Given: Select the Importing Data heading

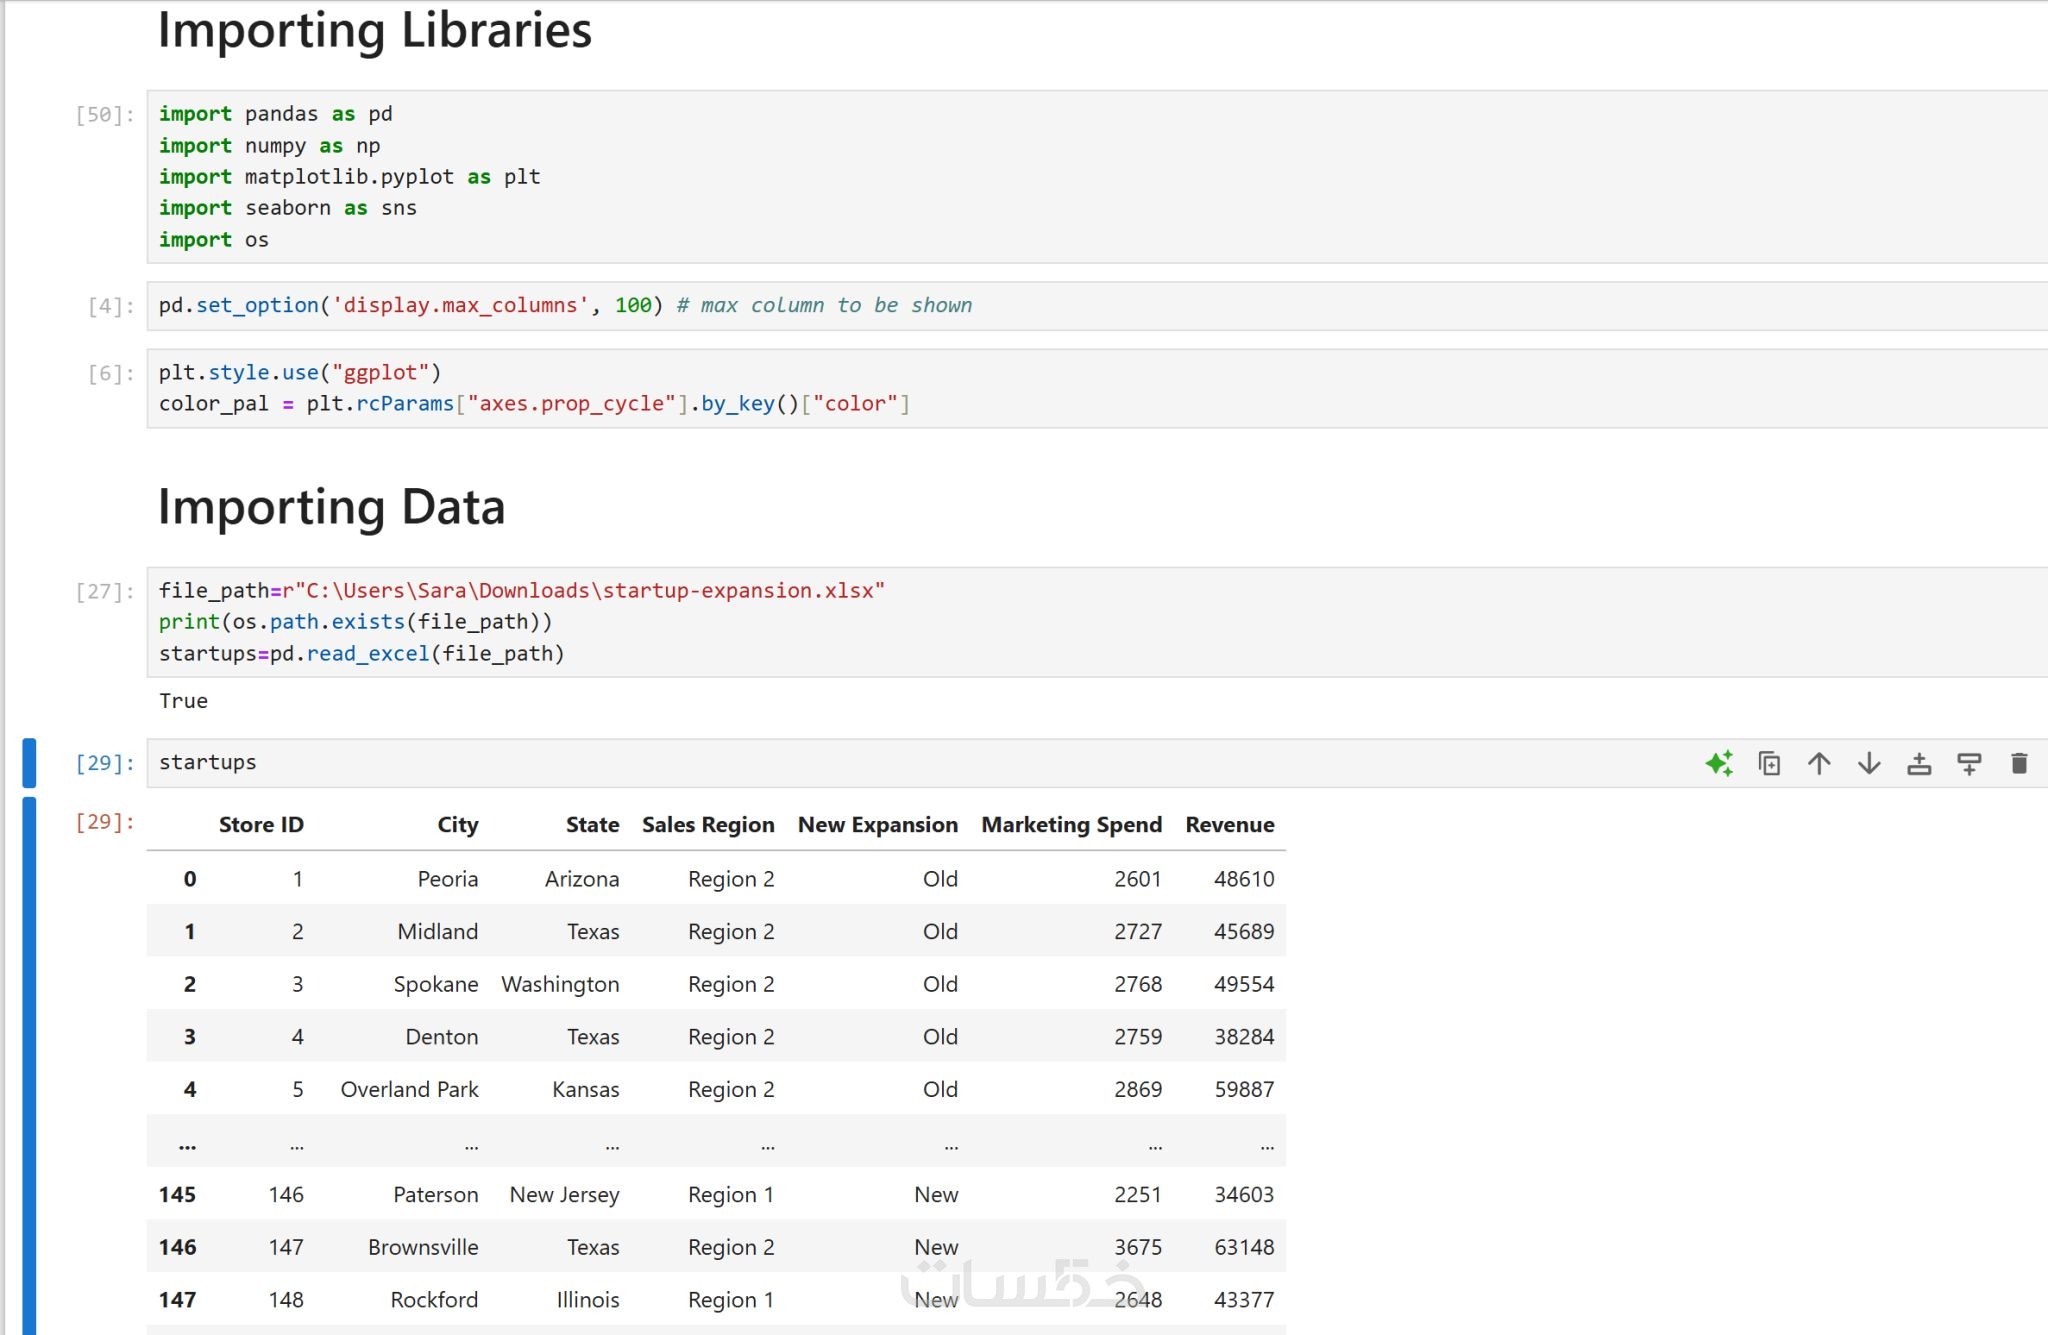Looking at the screenshot, I should [x=331, y=507].
